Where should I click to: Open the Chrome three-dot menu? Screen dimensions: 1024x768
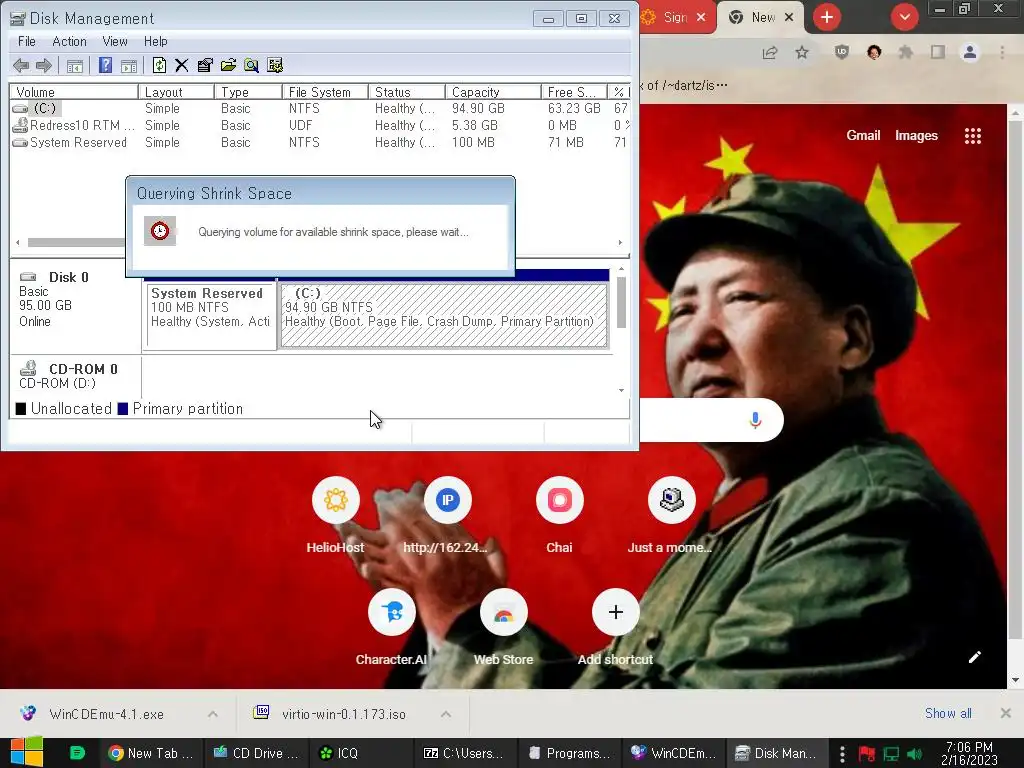[x=1002, y=53]
